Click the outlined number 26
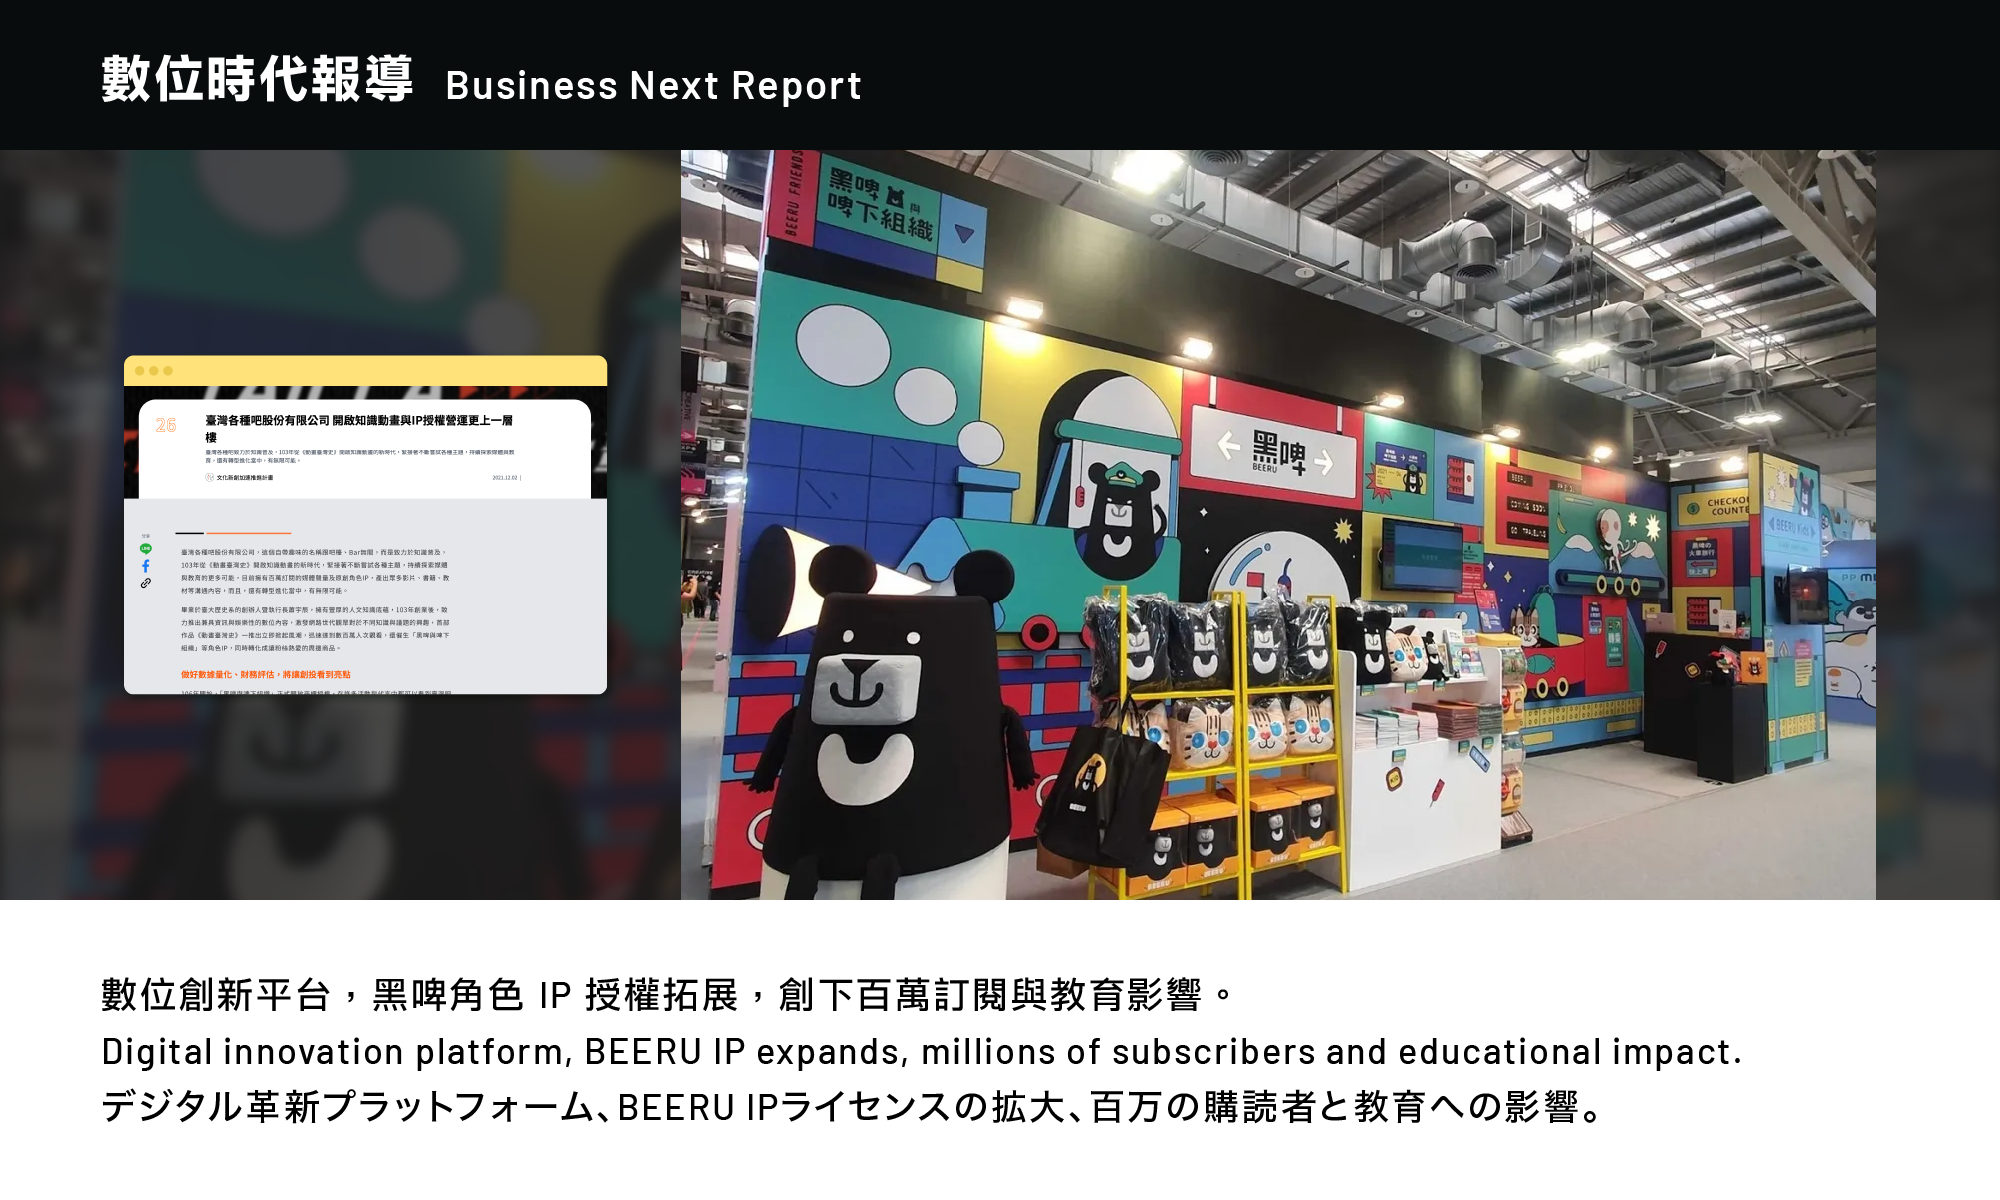The width and height of the screenshot is (2000, 1200). 166,425
